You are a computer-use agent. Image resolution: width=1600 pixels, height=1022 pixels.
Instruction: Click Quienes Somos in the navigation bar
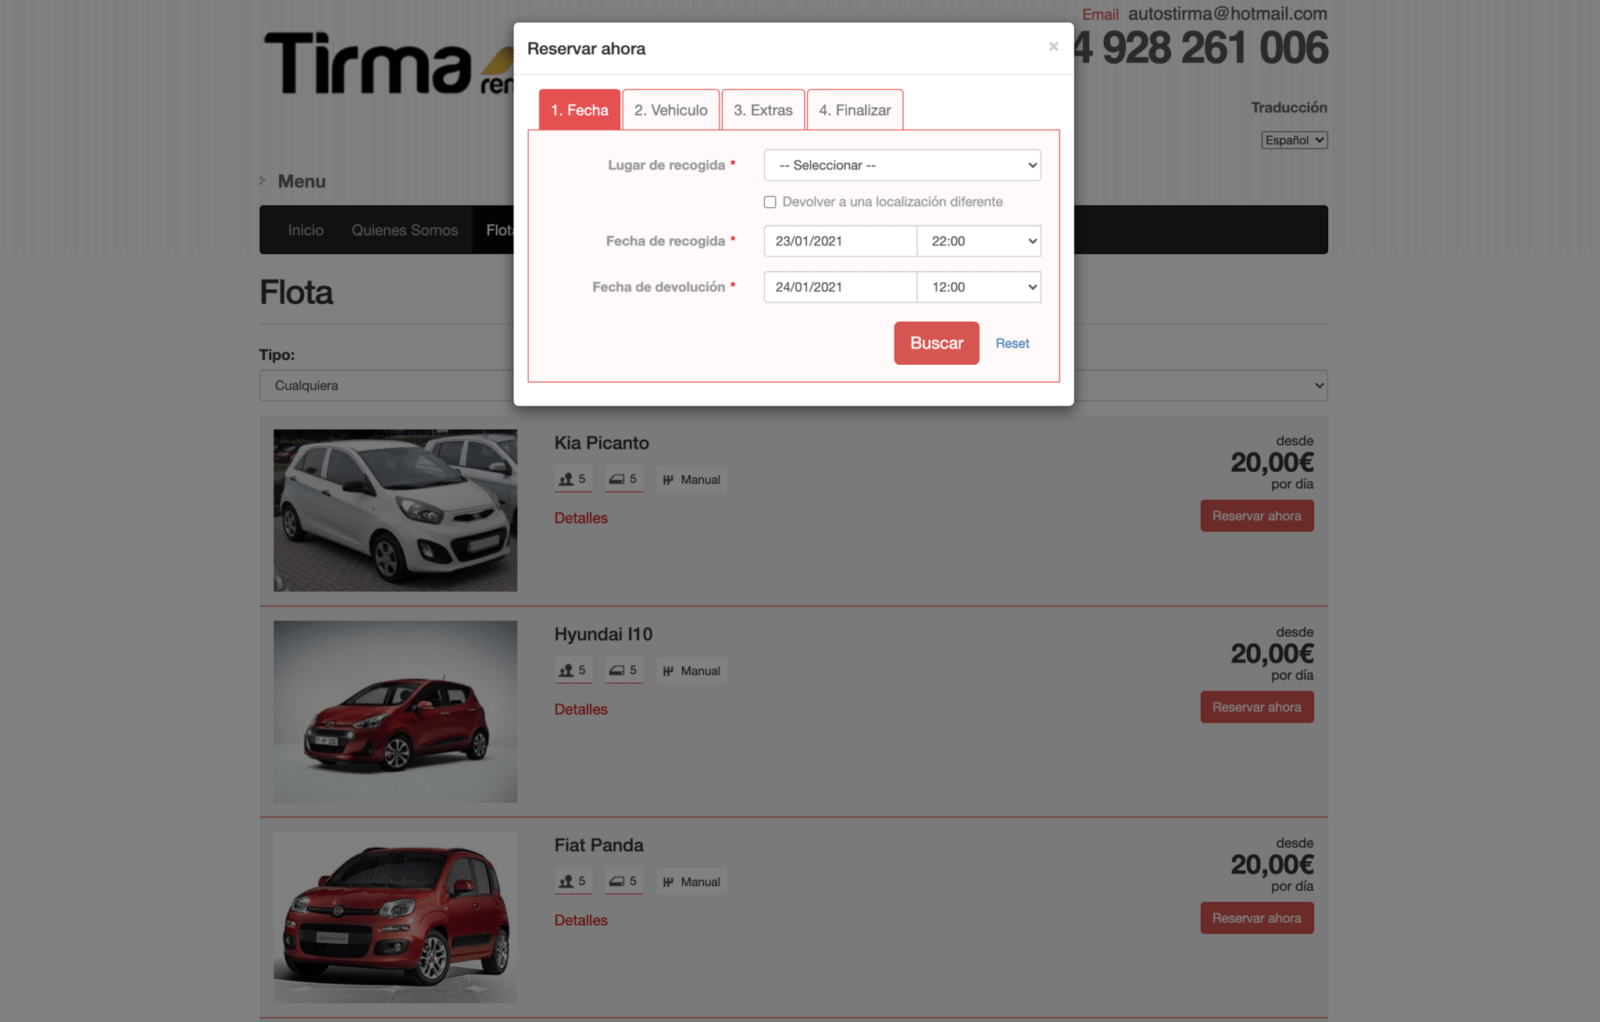404,230
